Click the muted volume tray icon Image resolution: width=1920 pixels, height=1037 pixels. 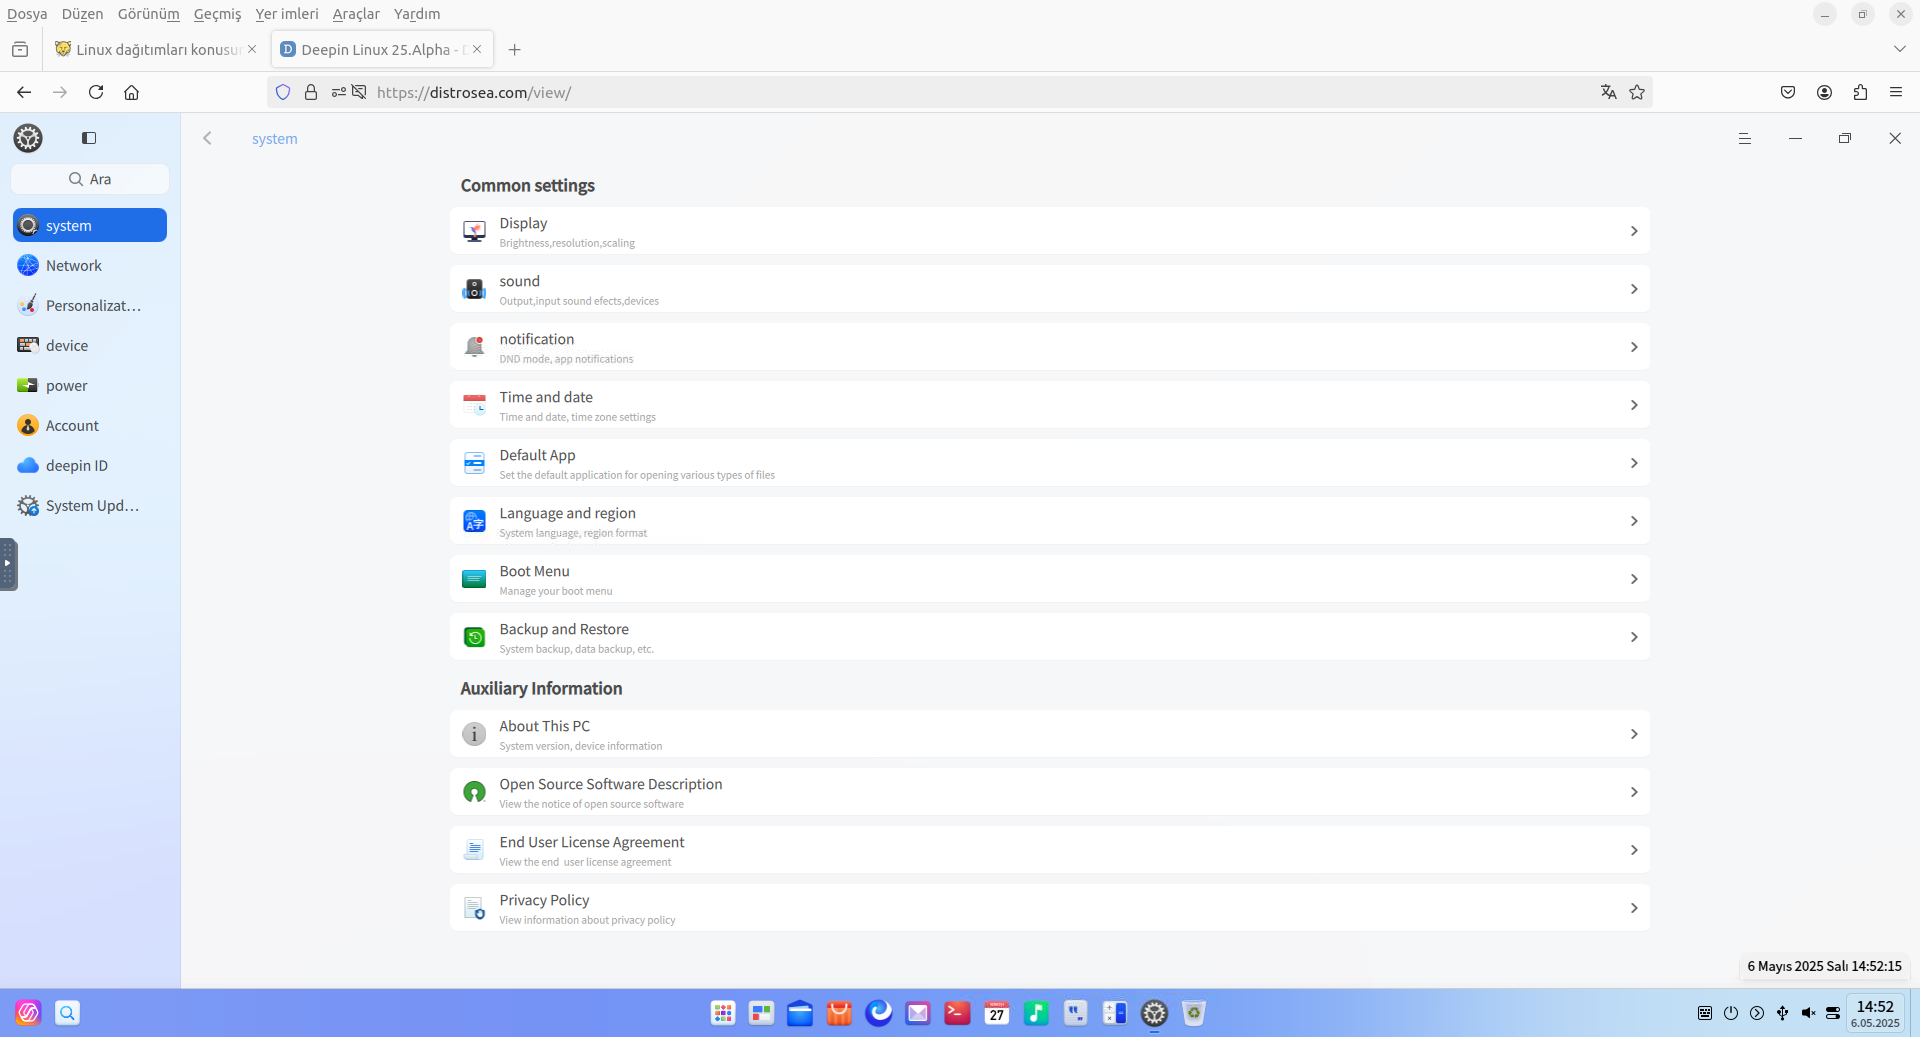1808,1013
